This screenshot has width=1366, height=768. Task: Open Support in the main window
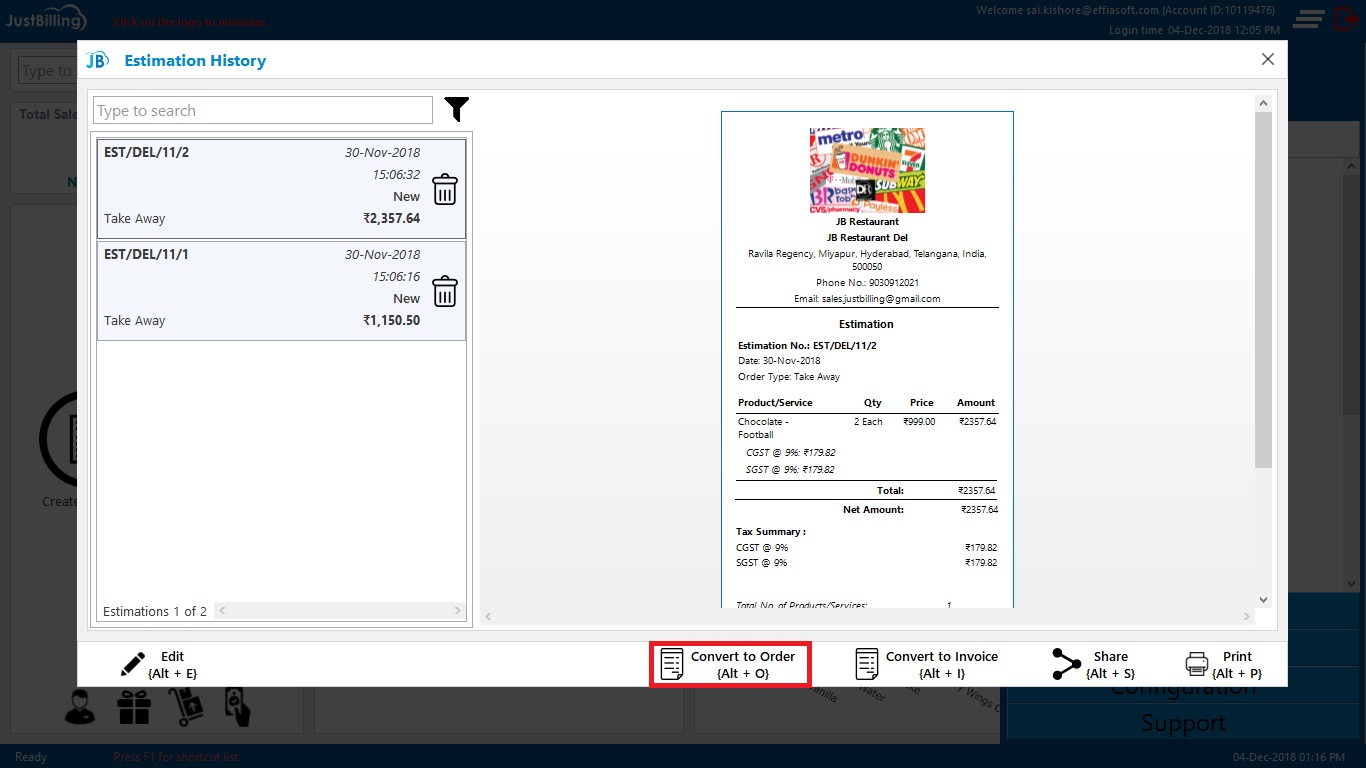point(1183,723)
